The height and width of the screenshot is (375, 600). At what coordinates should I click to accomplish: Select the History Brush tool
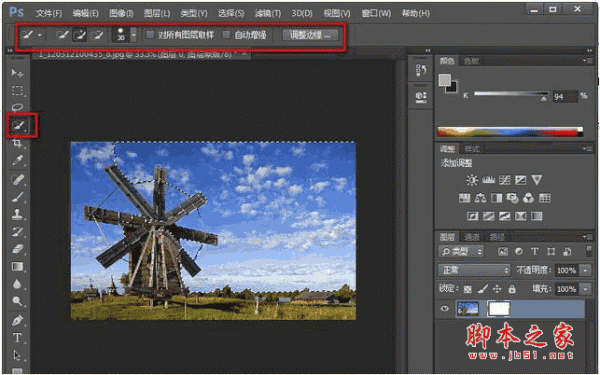coord(17,232)
